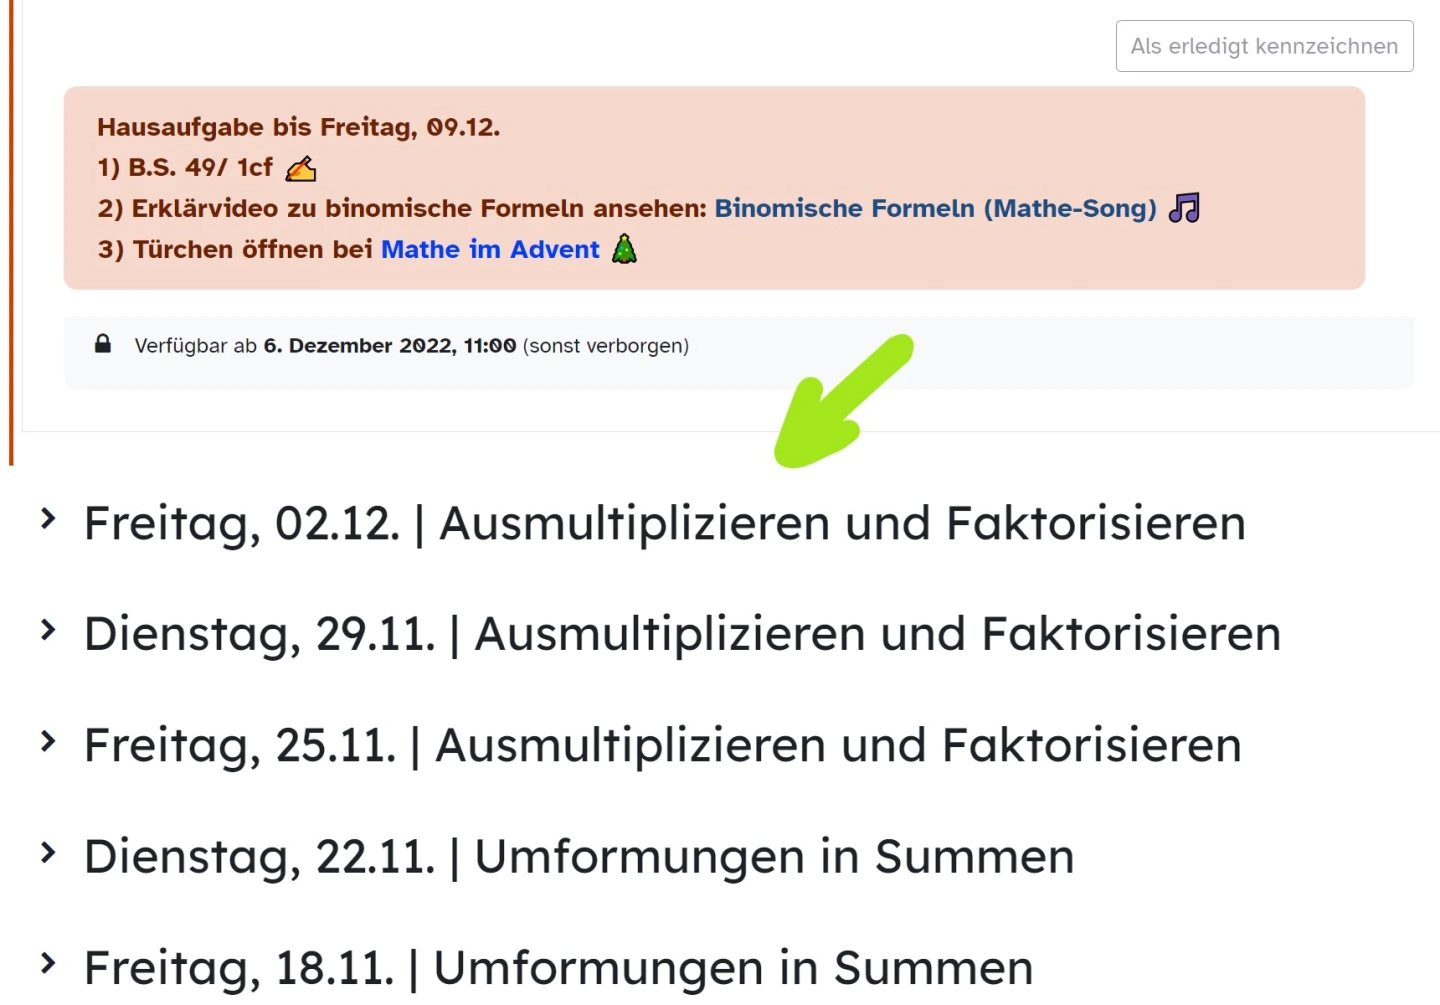Open section title 'Freitag, 25.11. | Ausmultiplizieren und Faktorisieren'

pyautogui.click(x=662, y=746)
